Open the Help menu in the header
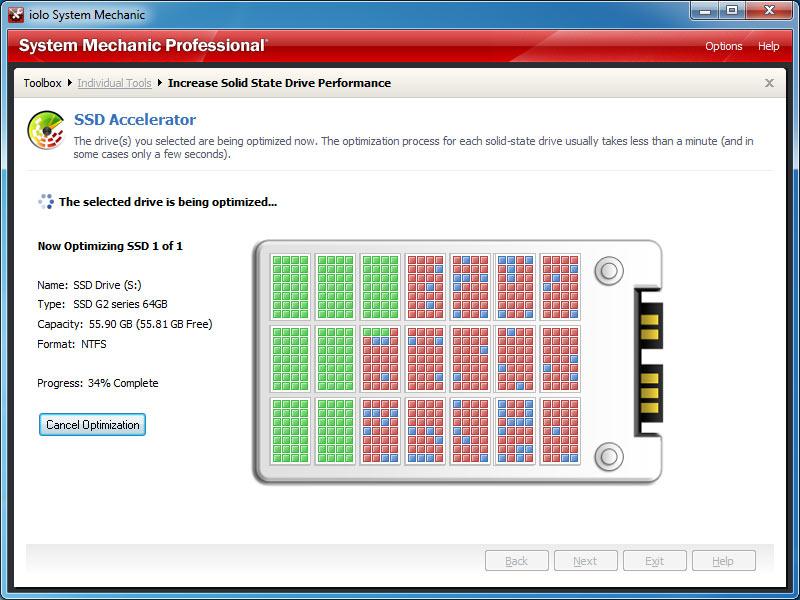 (768, 46)
